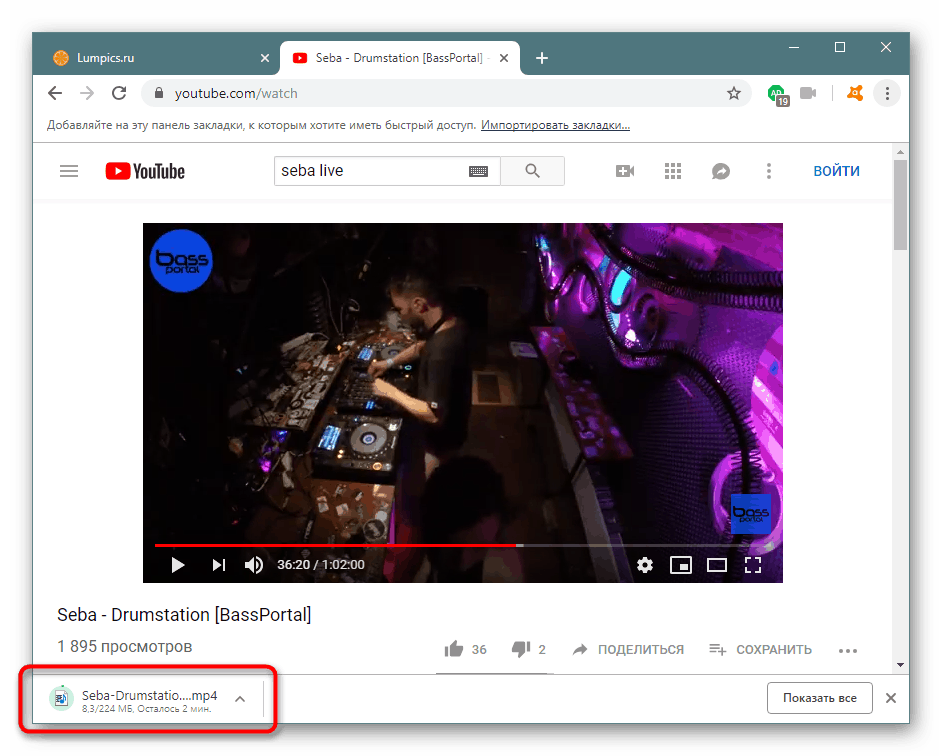The image size is (942, 756).
Task: Open the on-screen keyboard in search box
Action: coord(478,171)
